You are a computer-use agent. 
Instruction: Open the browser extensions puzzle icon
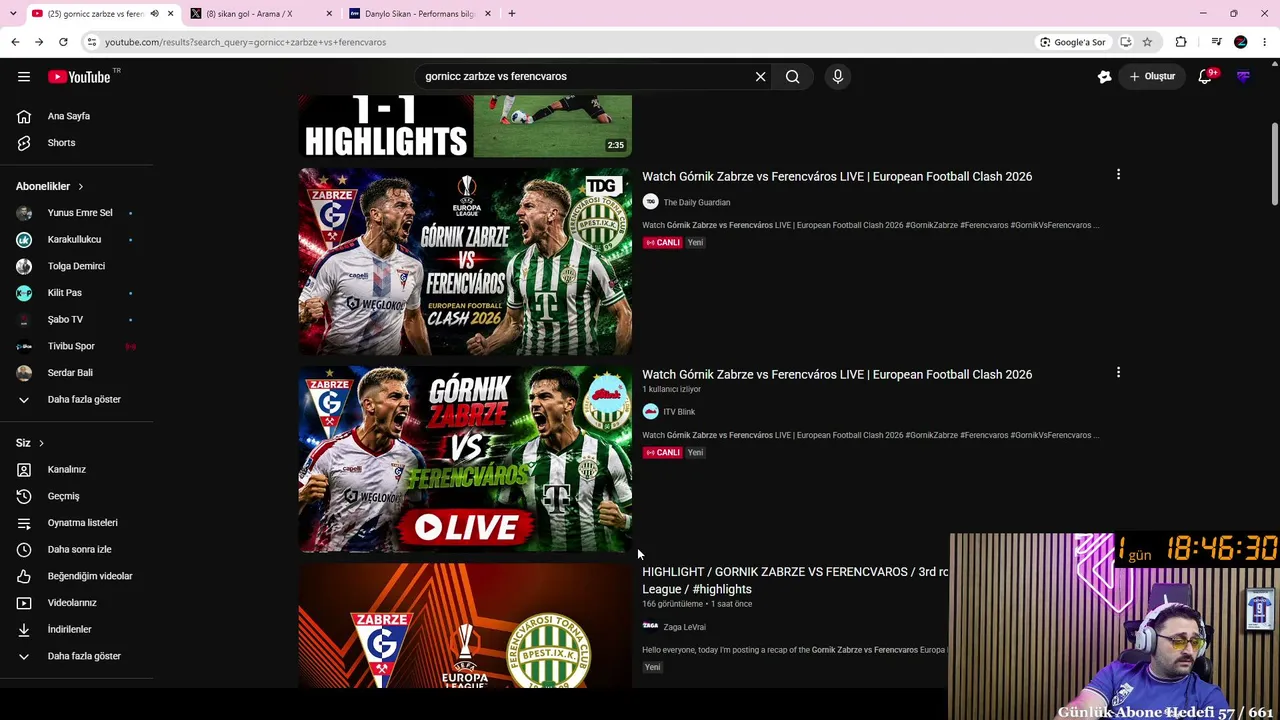click(1181, 42)
